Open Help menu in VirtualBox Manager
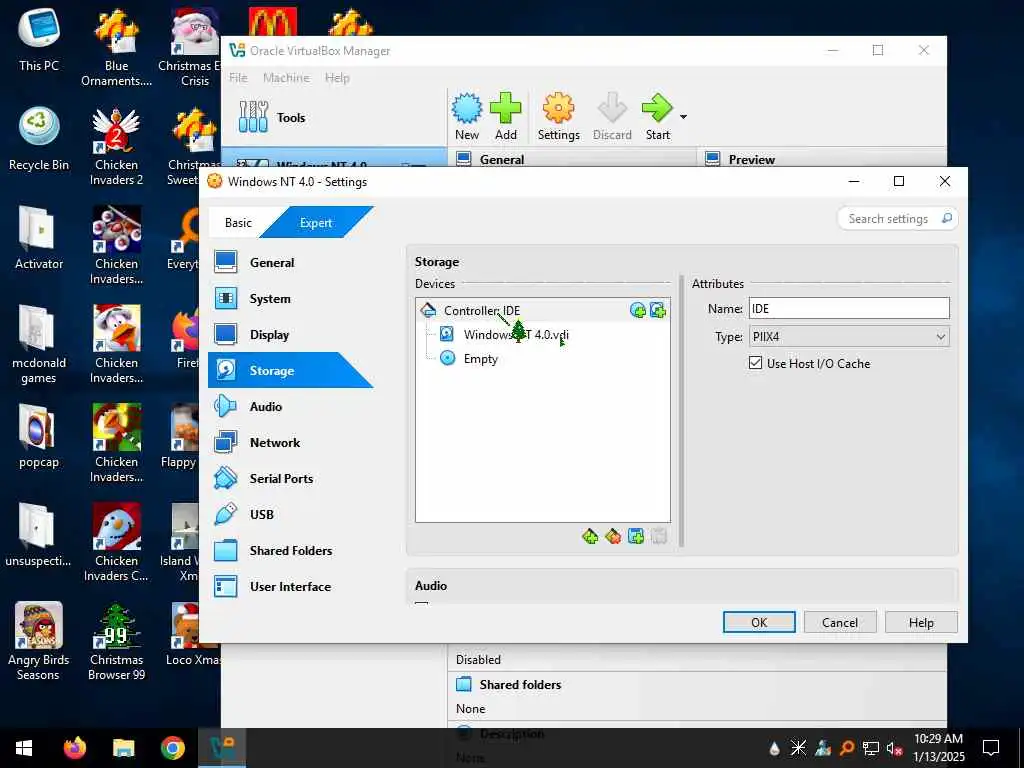1024x768 pixels. point(337,78)
